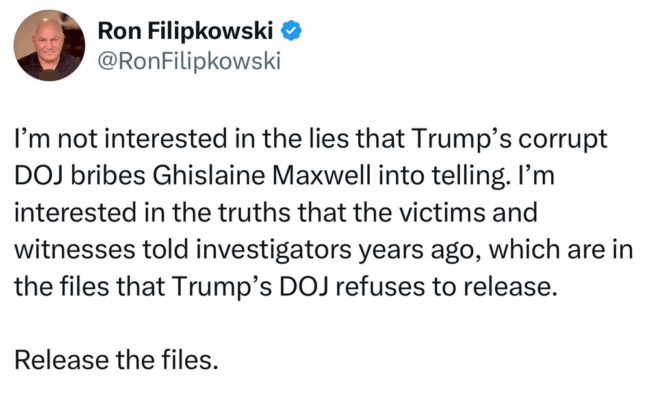Click "refuses to release" in the last paragraph line
This screenshot has width=650, height=411.
[444, 286]
